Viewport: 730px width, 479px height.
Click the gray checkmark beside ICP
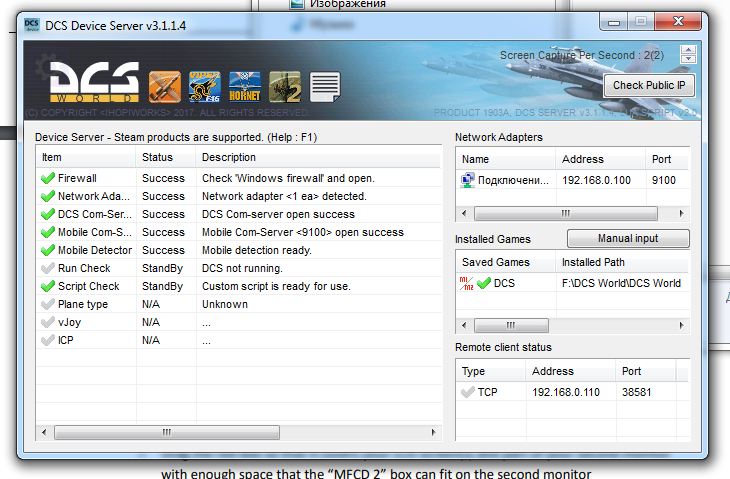[x=48, y=340]
